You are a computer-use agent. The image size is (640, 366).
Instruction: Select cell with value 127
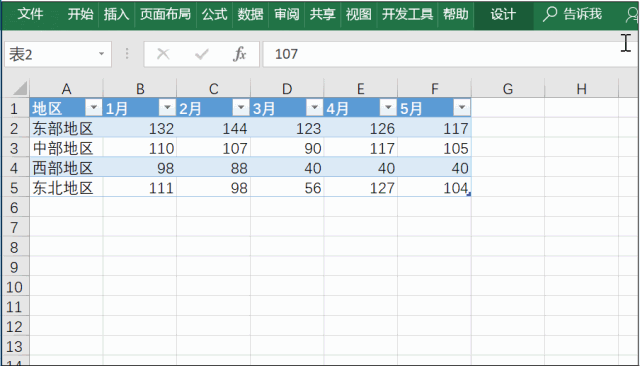pos(360,188)
